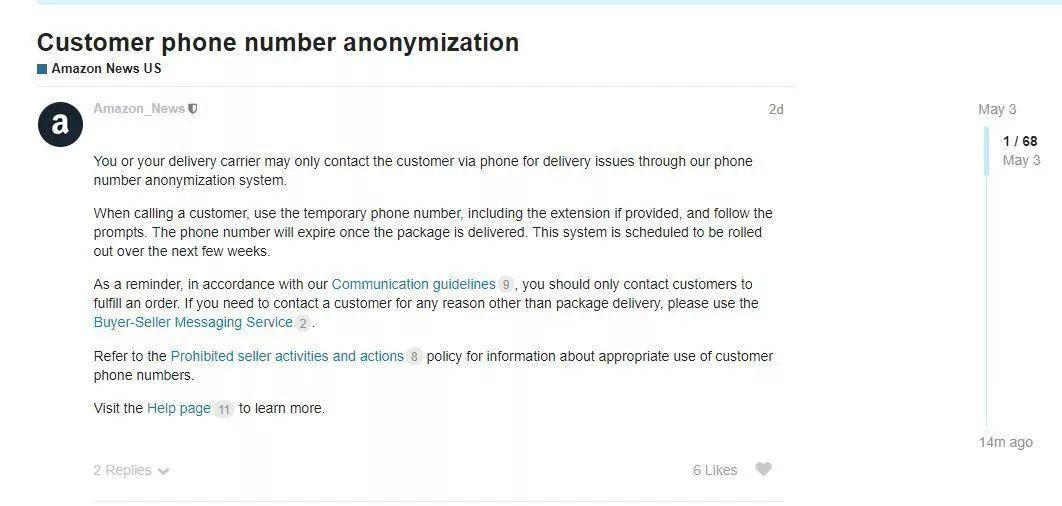Show who liked via 6 Likes
The width and height of the screenshot is (1062, 506).
coord(714,470)
